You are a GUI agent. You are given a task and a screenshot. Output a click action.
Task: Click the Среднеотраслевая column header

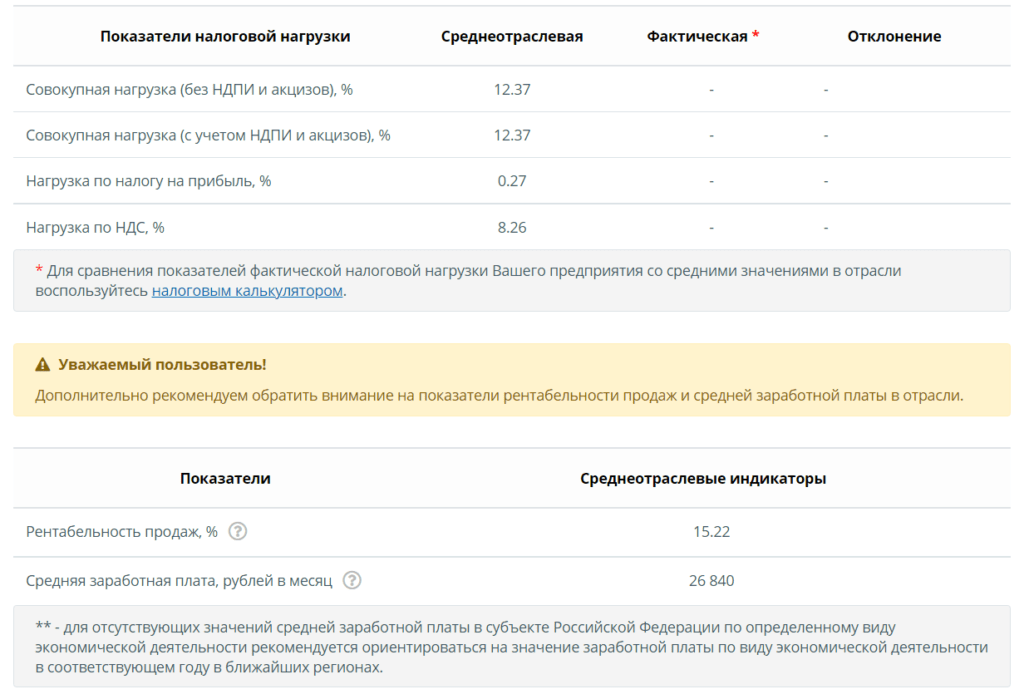pos(511,37)
